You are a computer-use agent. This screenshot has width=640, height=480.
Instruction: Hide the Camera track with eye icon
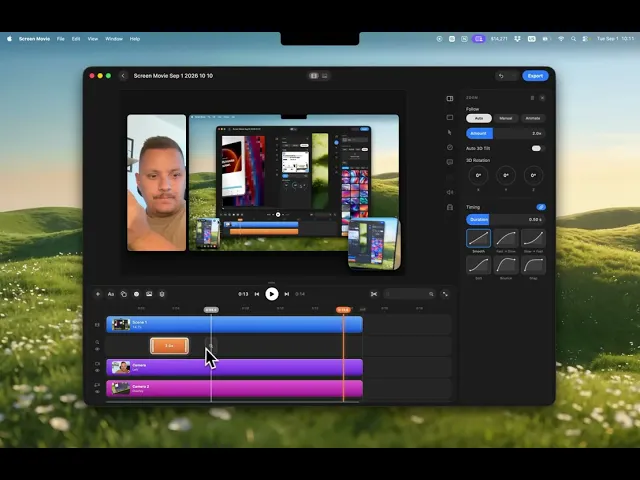pos(97,371)
